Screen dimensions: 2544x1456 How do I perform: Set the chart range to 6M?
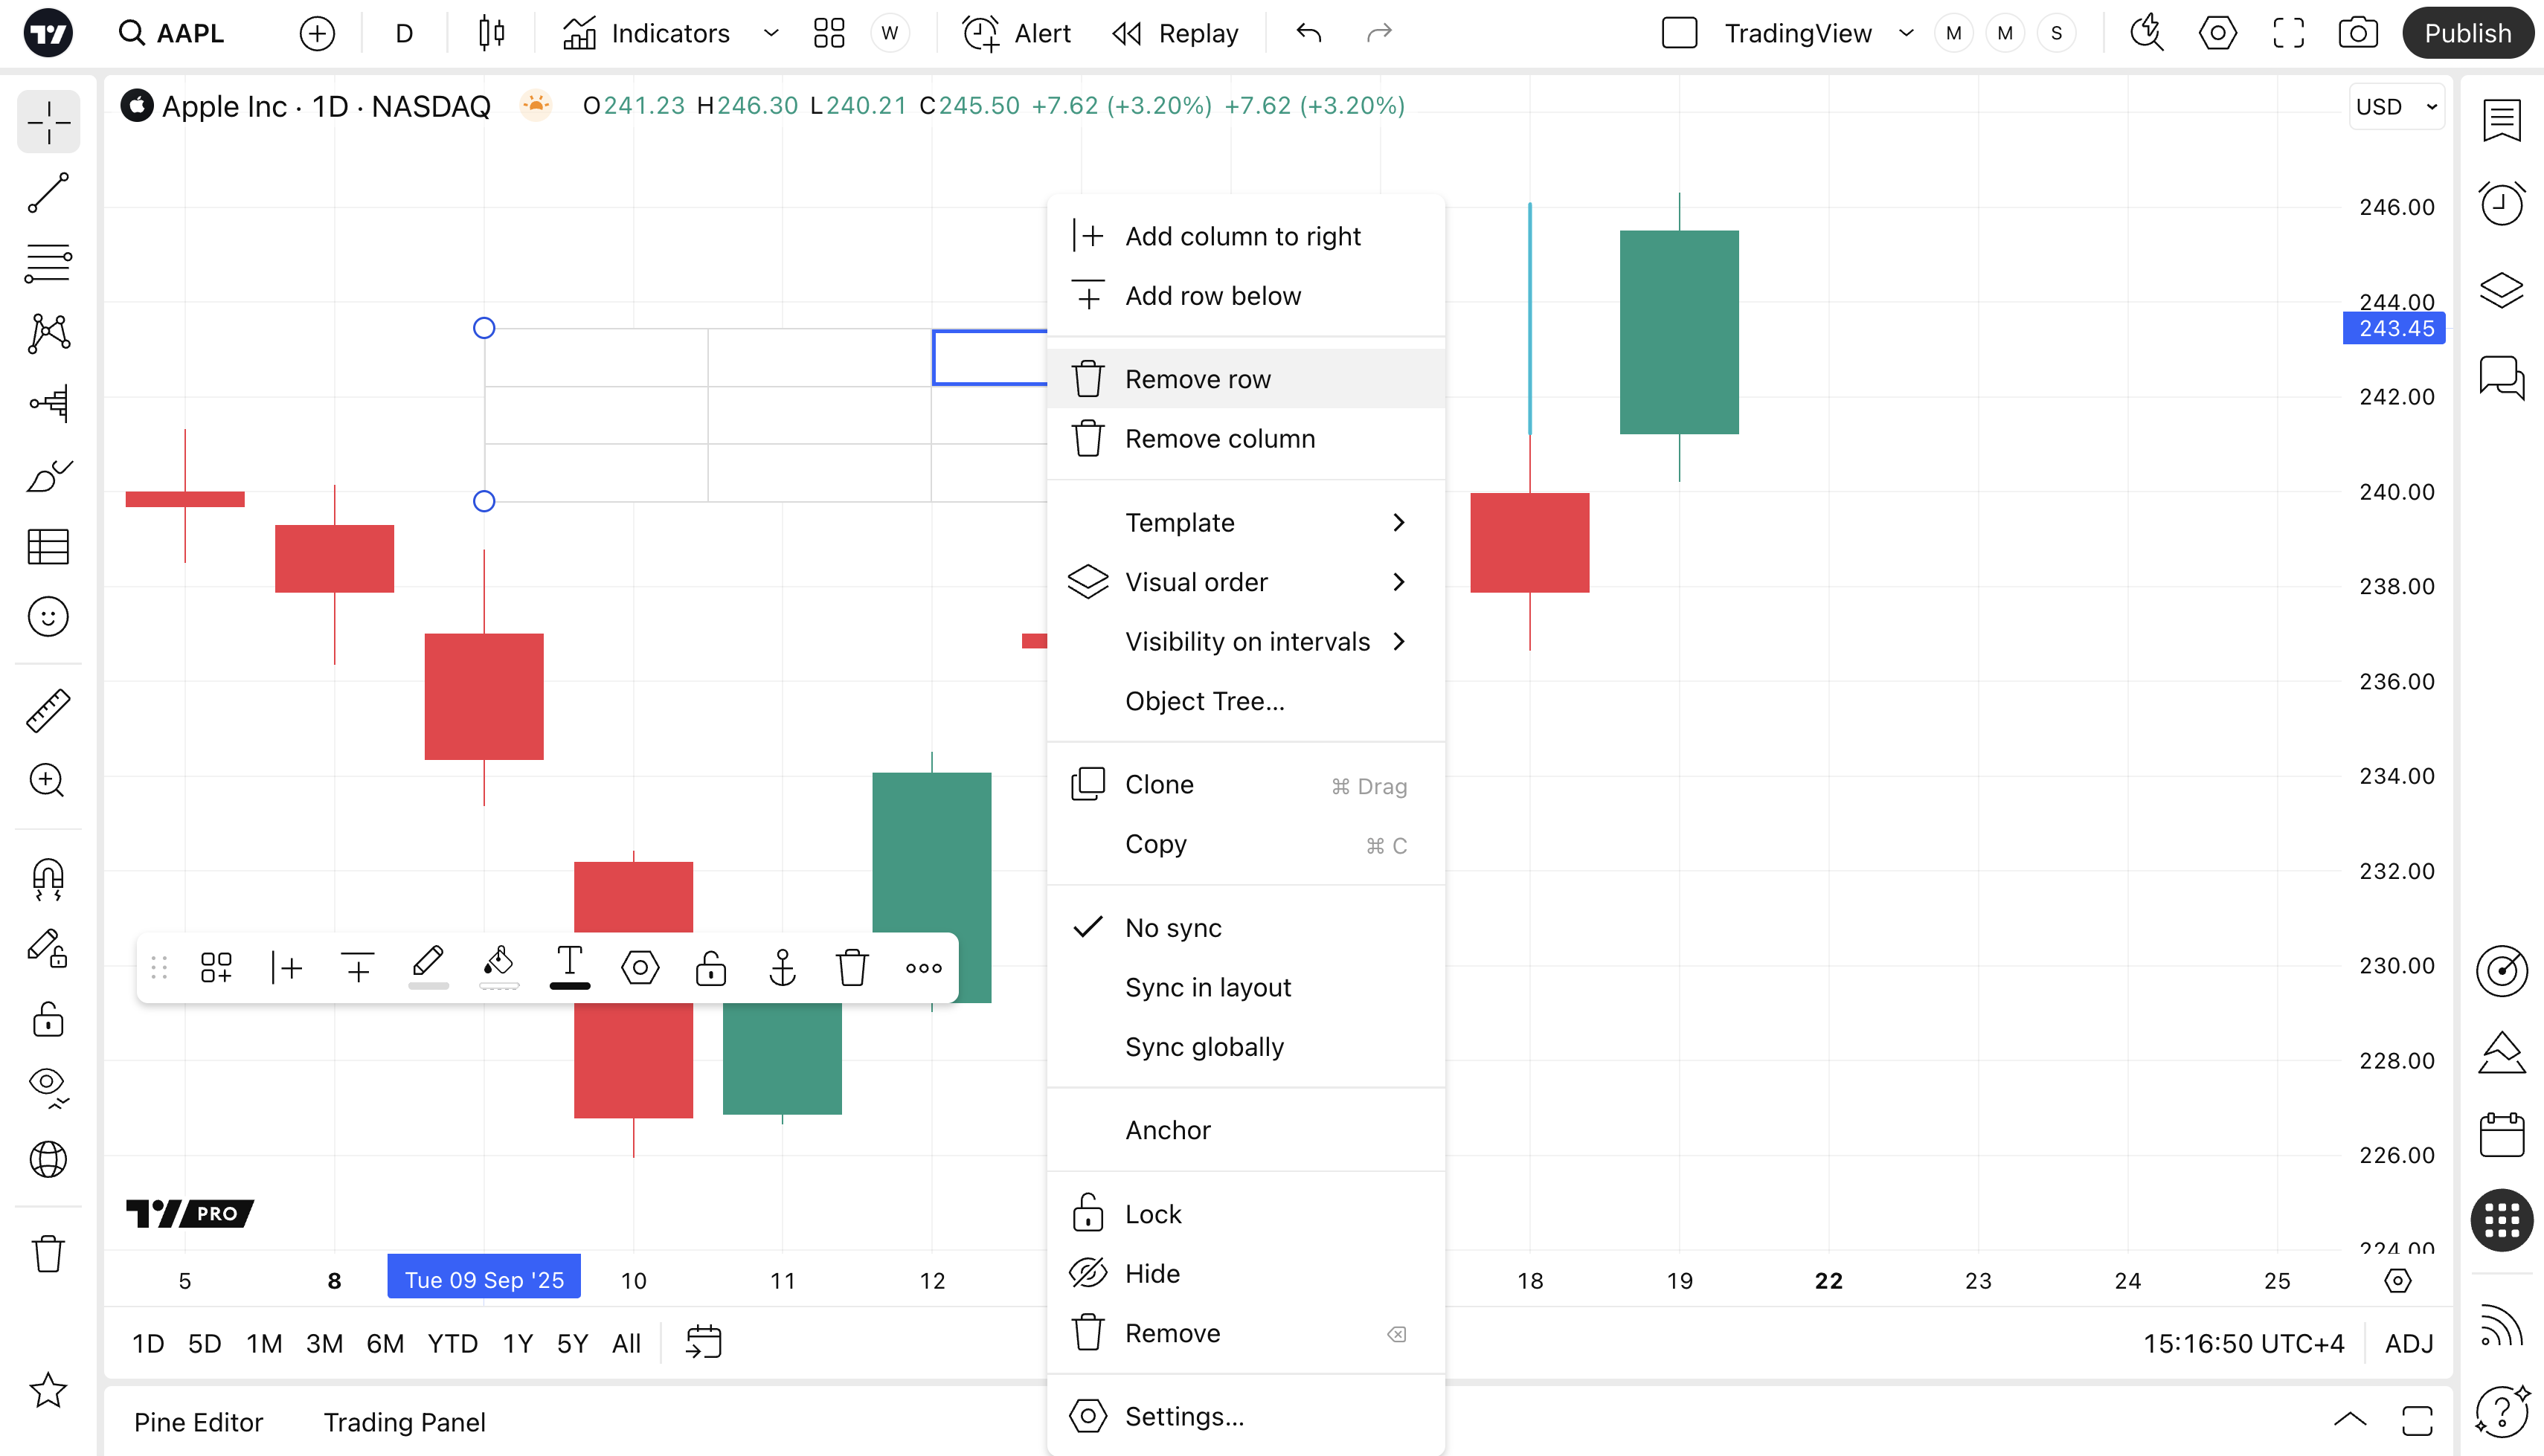(385, 1343)
